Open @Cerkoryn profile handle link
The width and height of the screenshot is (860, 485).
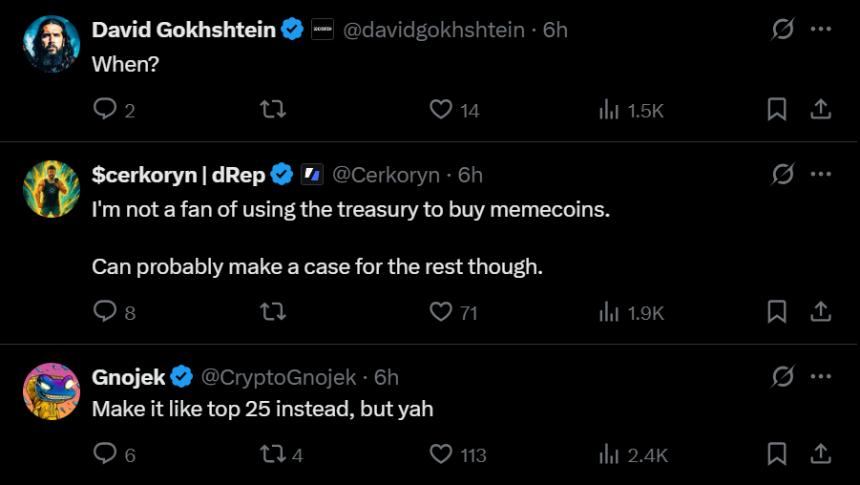click(x=385, y=175)
